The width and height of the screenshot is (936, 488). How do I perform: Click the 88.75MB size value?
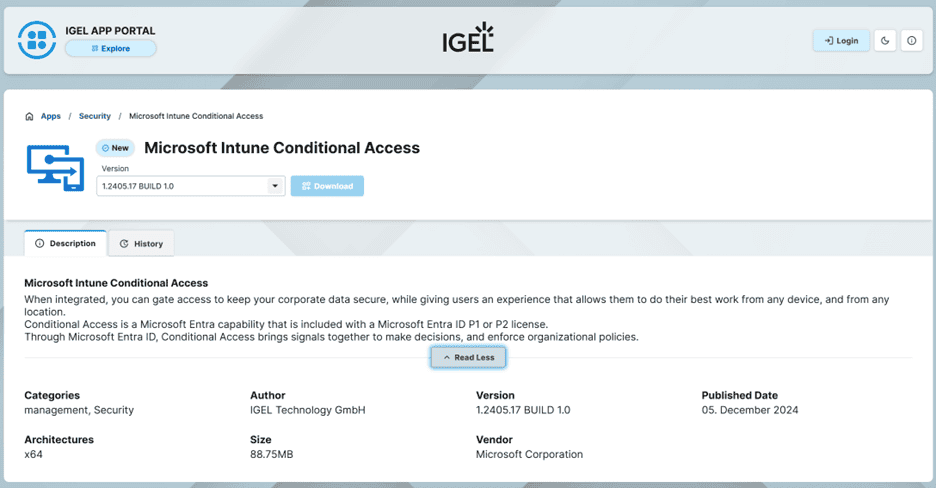point(272,454)
